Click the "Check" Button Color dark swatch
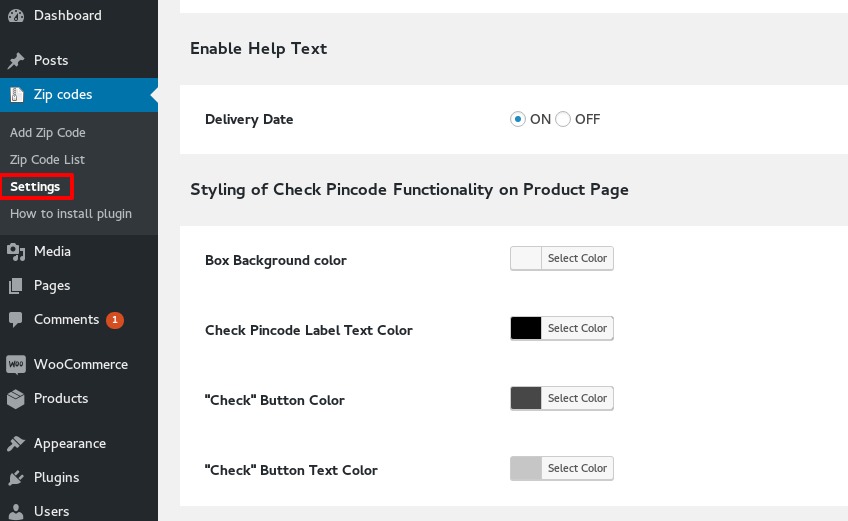This screenshot has width=848, height=521. point(526,398)
